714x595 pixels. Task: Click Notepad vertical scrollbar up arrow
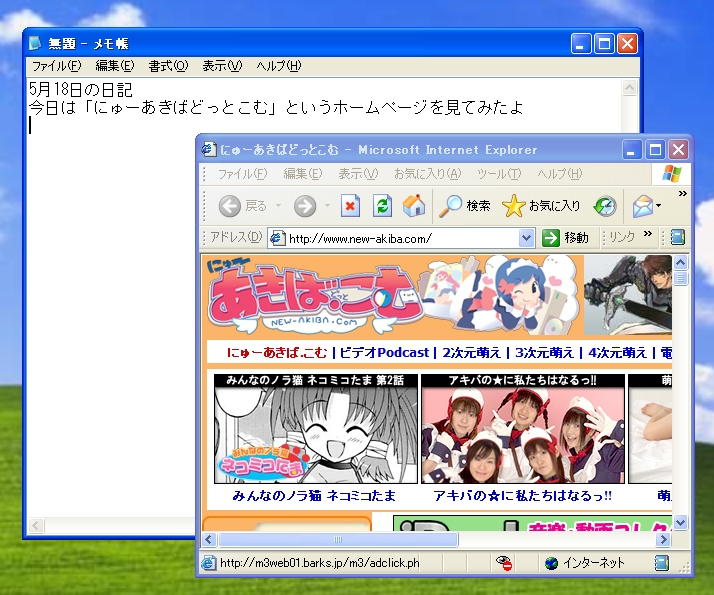click(x=629, y=87)
